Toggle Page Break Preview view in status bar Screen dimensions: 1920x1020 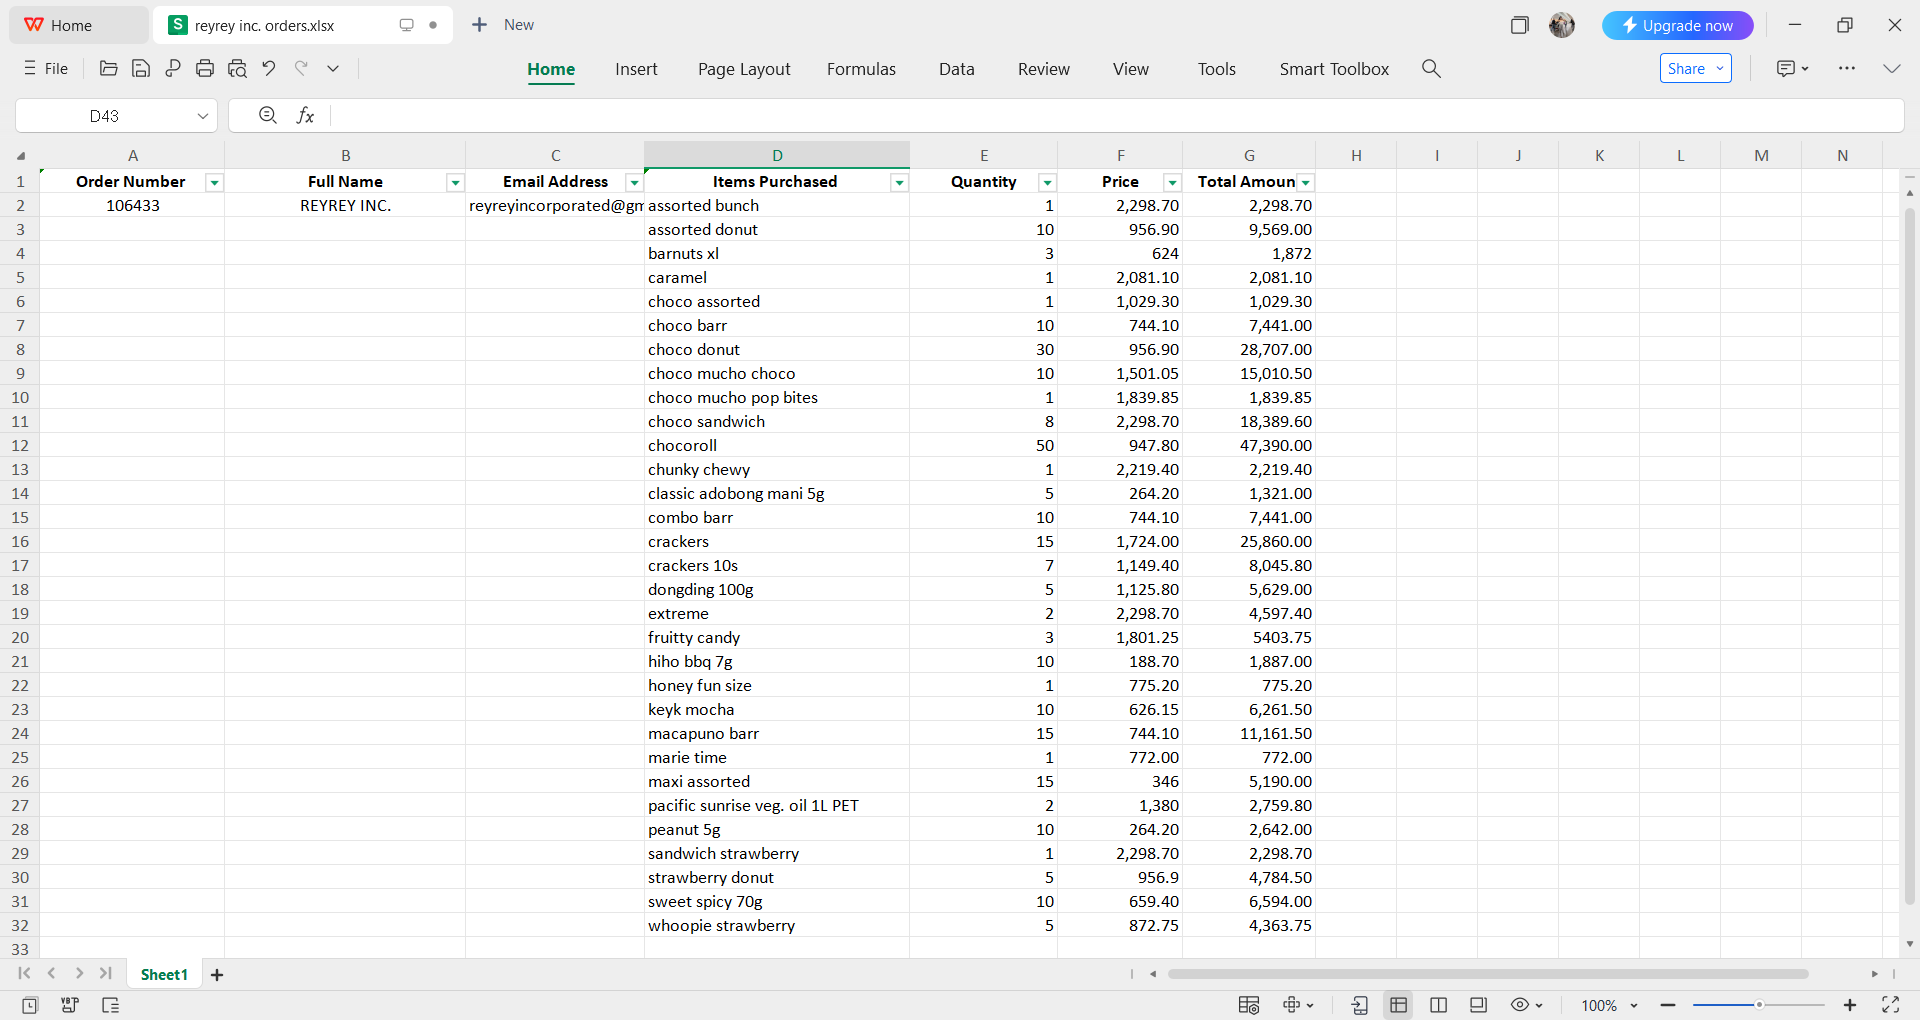(x=1438, y=1005)
